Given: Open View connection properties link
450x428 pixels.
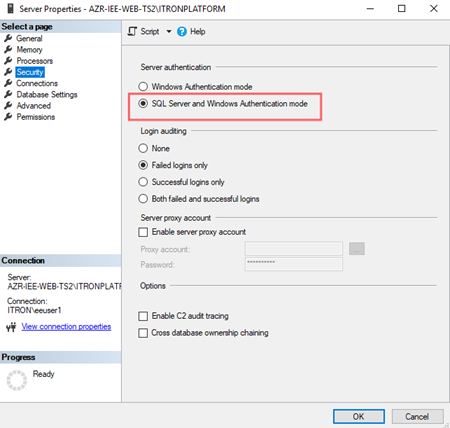Looking at the screenshot, I should (x=66, y=327).
